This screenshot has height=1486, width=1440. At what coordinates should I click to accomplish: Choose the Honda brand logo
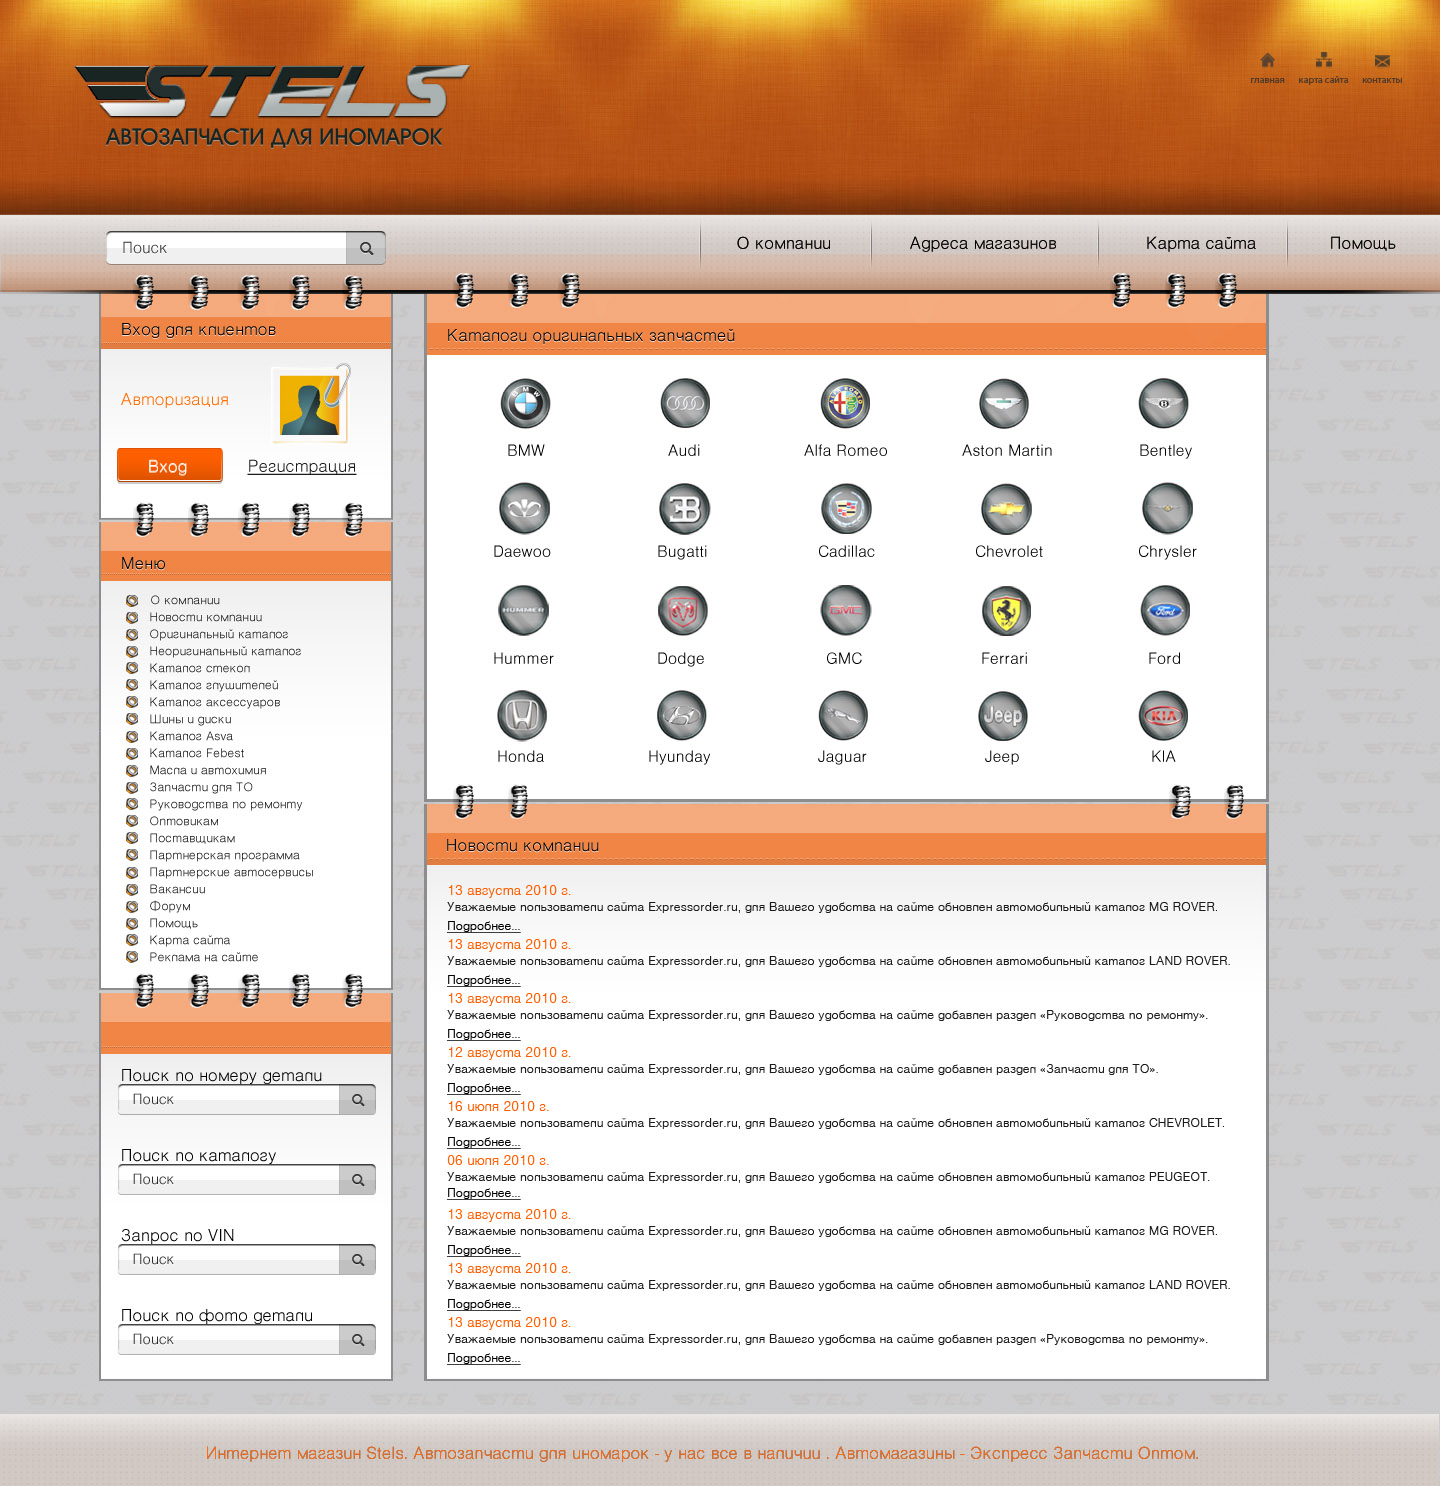tap(522, 716)
